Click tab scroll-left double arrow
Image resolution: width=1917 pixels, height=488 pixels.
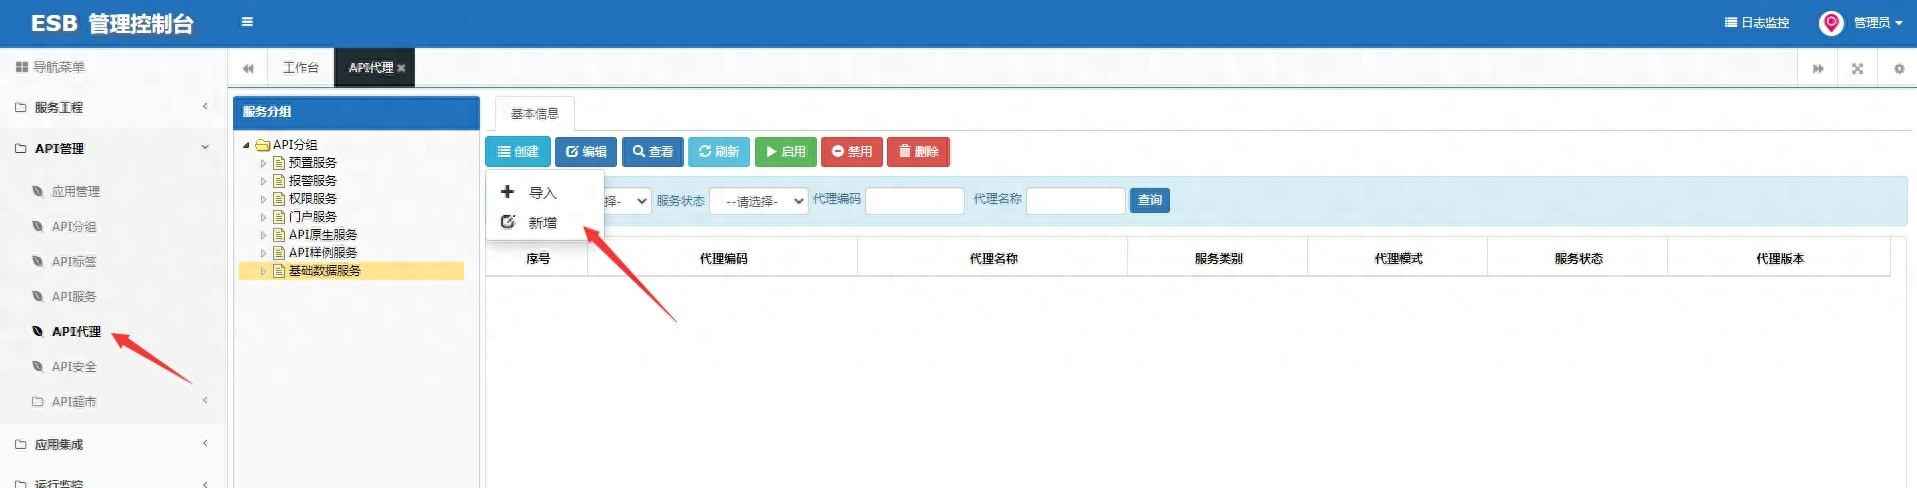tap(248, 68)
